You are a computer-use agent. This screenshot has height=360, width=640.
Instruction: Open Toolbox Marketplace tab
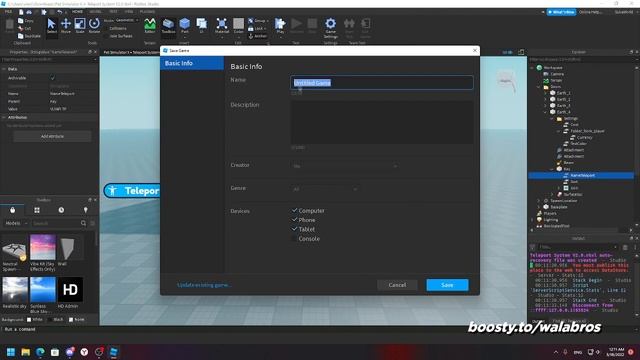[13, 210]
